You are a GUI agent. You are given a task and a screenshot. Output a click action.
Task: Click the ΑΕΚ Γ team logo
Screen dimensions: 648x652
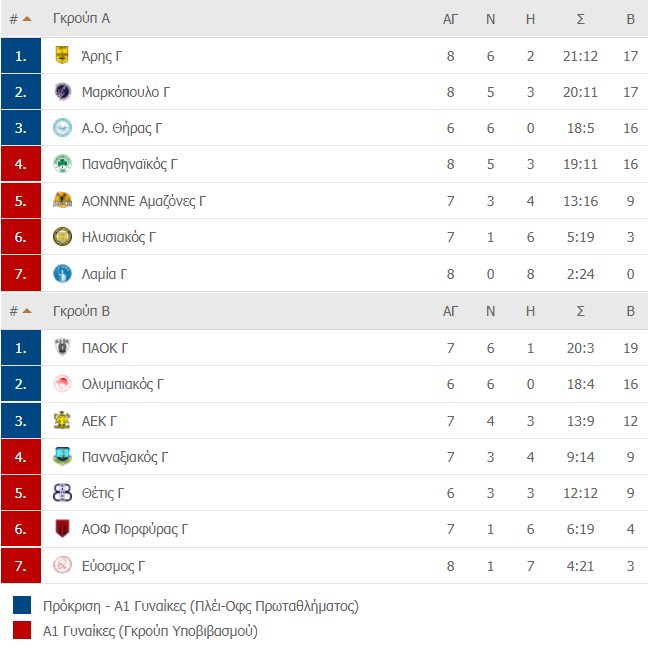(62, 420)
